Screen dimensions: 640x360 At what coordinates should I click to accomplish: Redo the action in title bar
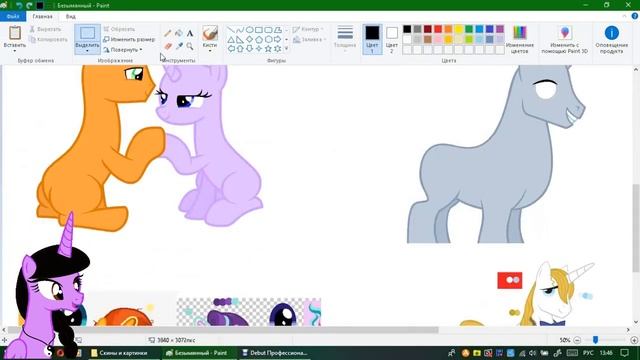pyautogui.click(x=29, y=5)
